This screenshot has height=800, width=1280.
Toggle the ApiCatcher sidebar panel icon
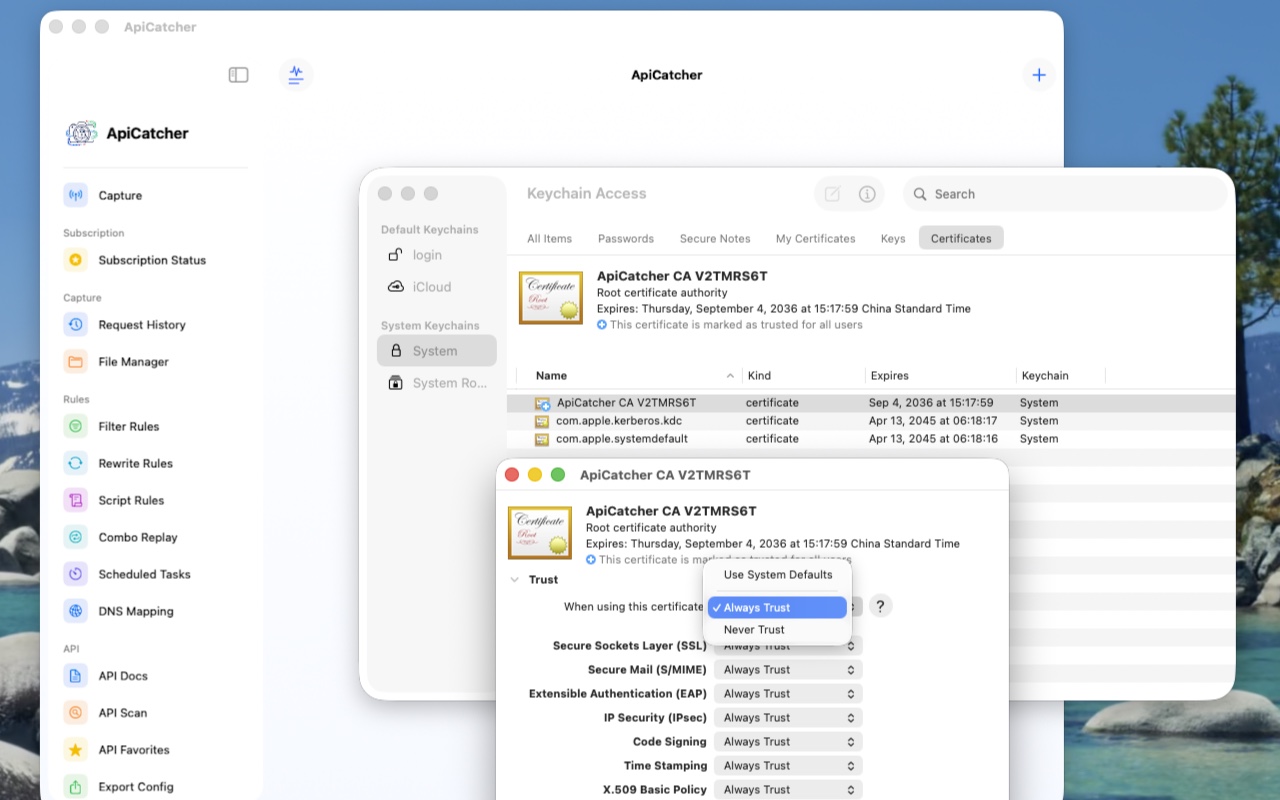[x=238, y=75]
